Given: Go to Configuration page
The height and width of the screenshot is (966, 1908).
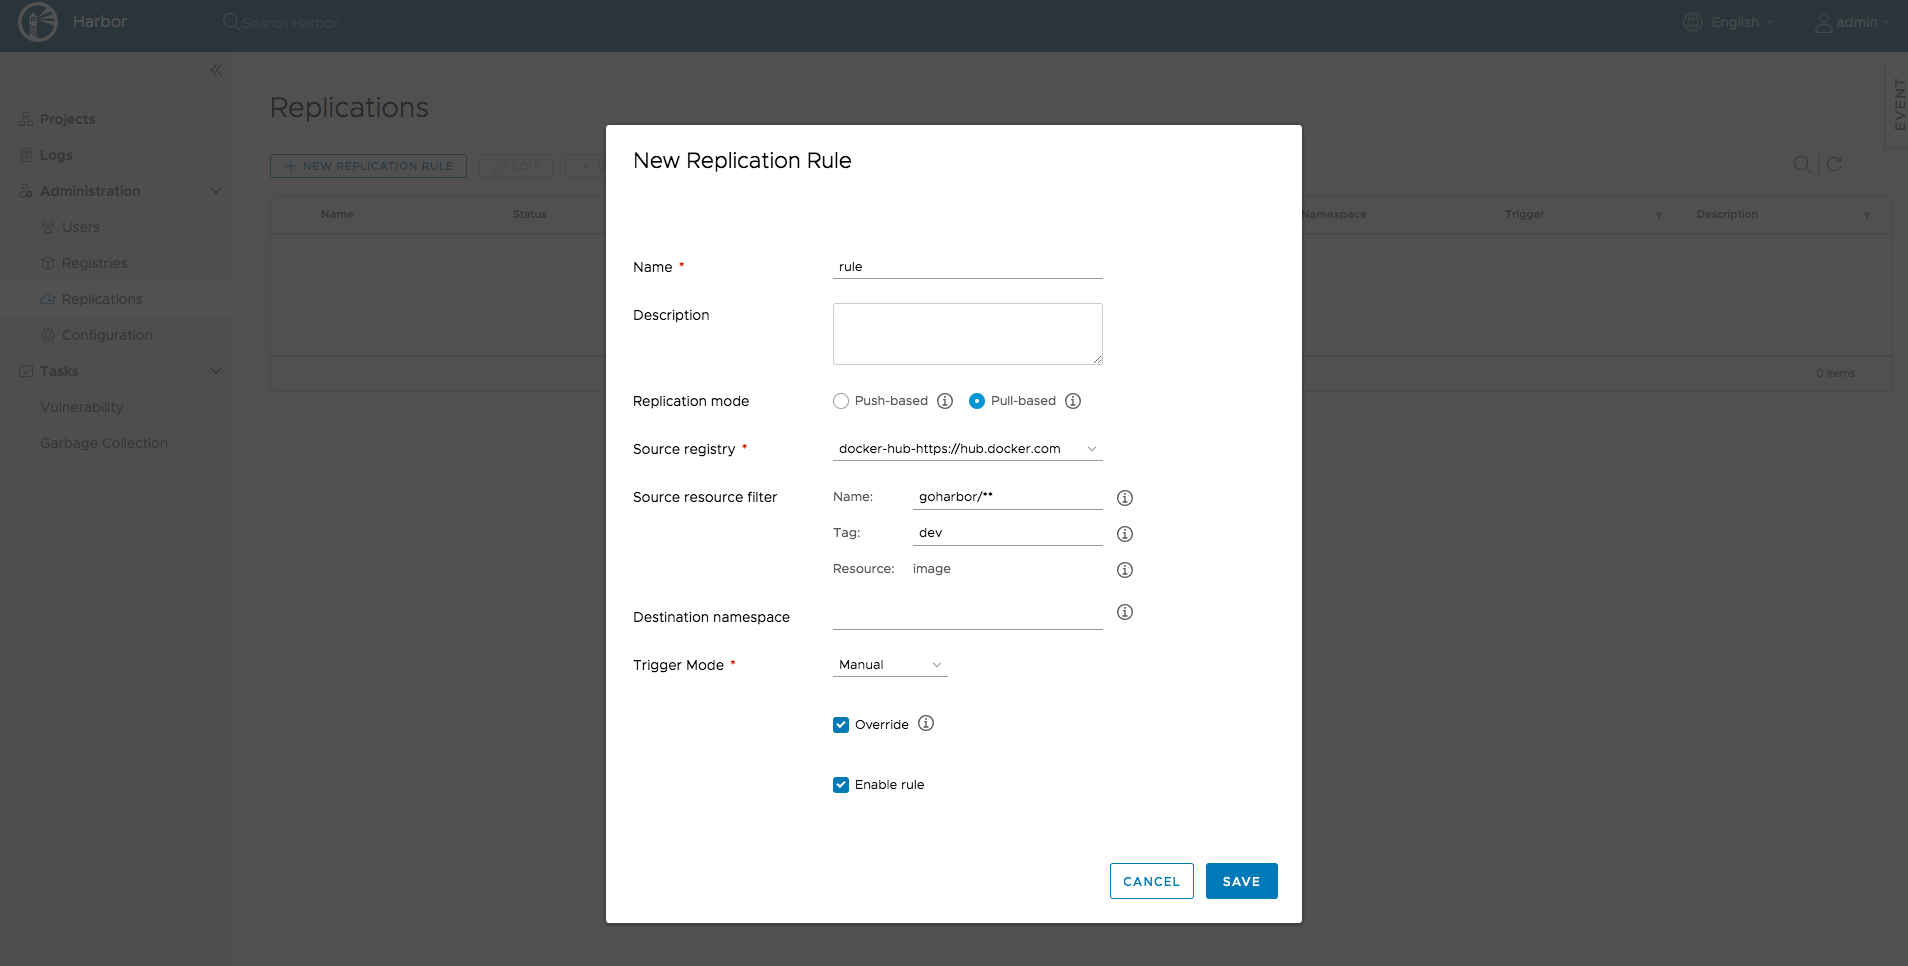Looking at the screenshot, I should click(107, 335).
